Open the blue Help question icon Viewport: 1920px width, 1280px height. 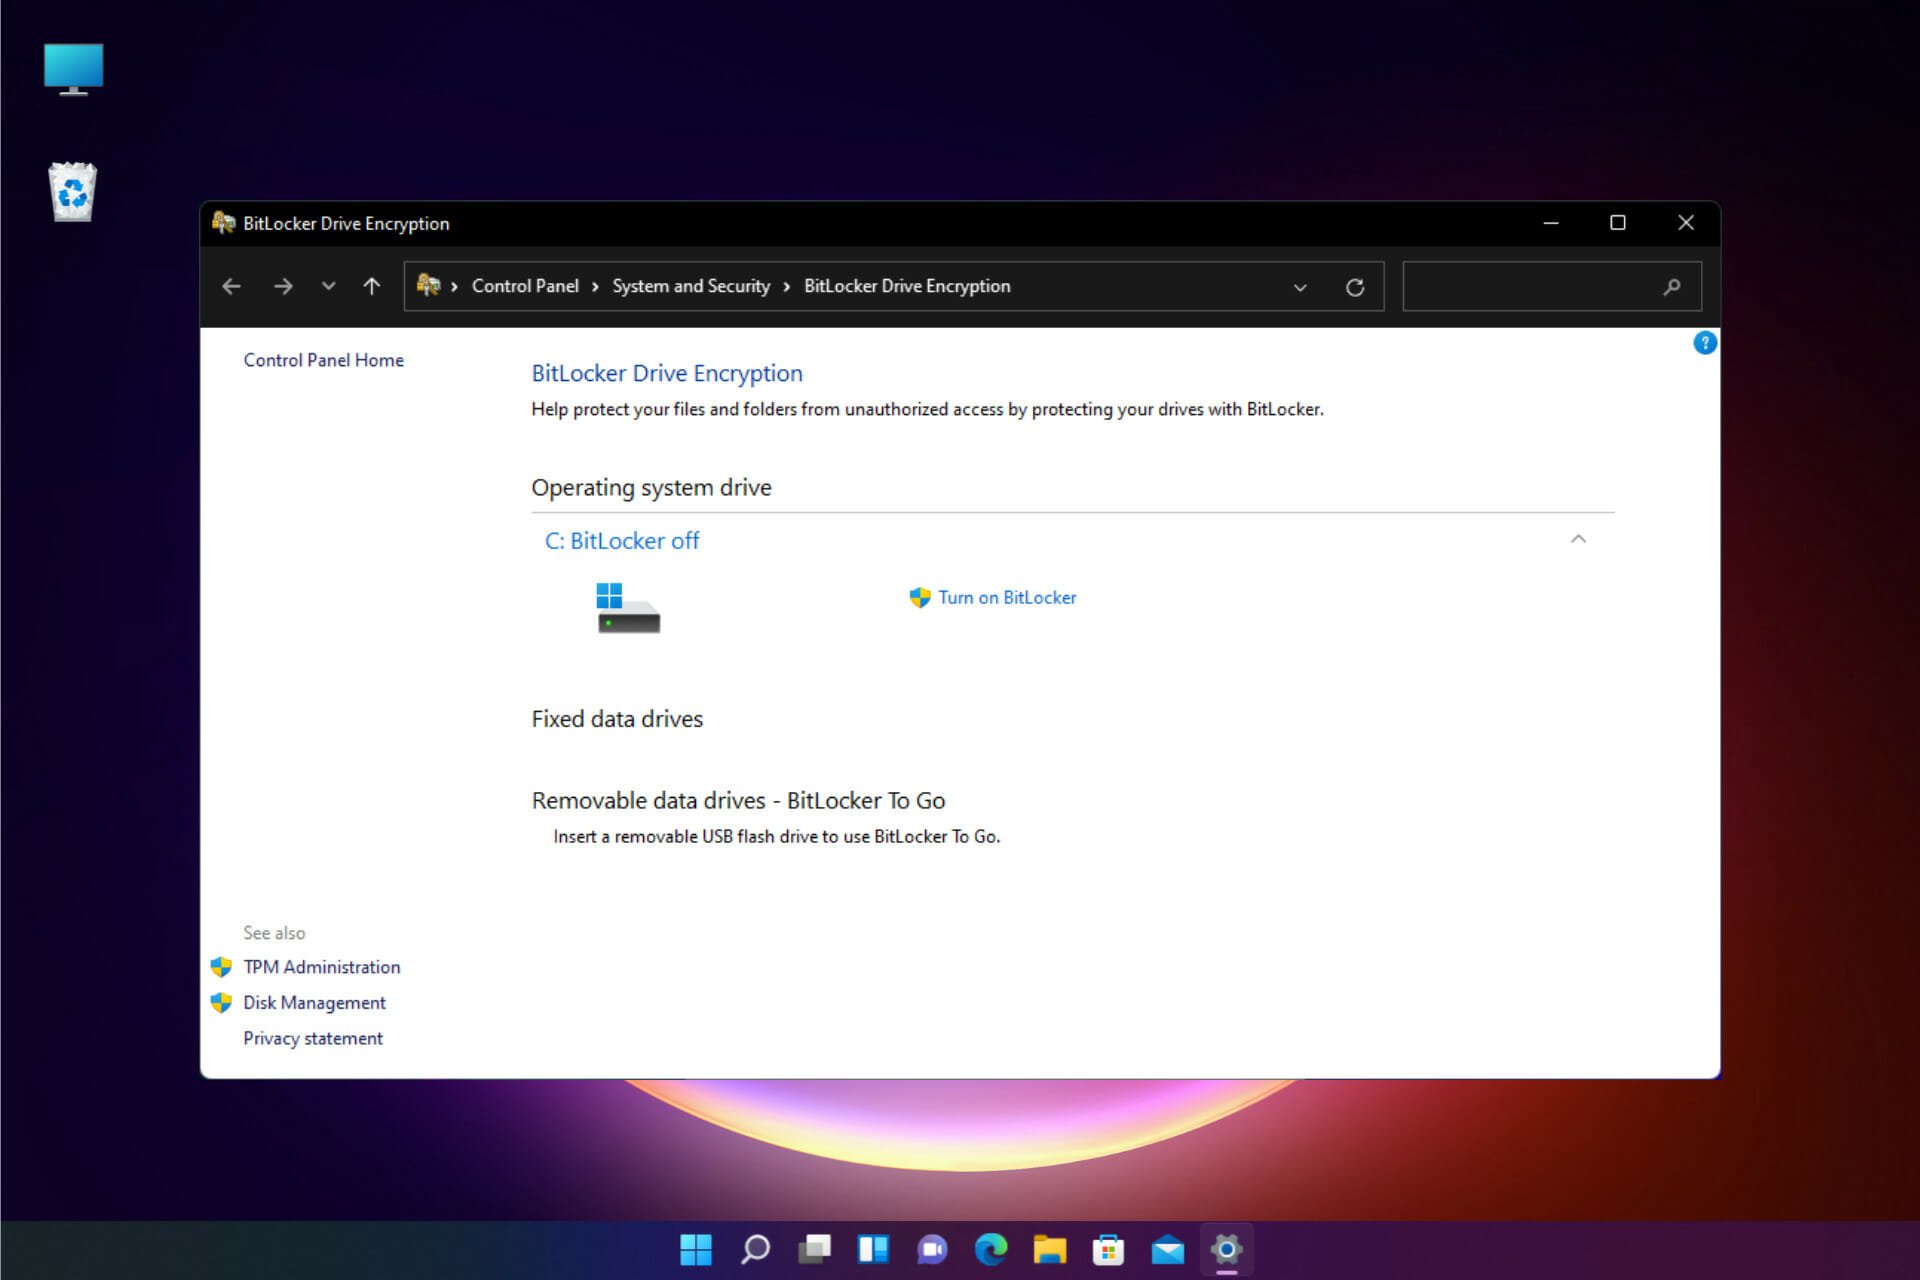[x=1705, y=343]
